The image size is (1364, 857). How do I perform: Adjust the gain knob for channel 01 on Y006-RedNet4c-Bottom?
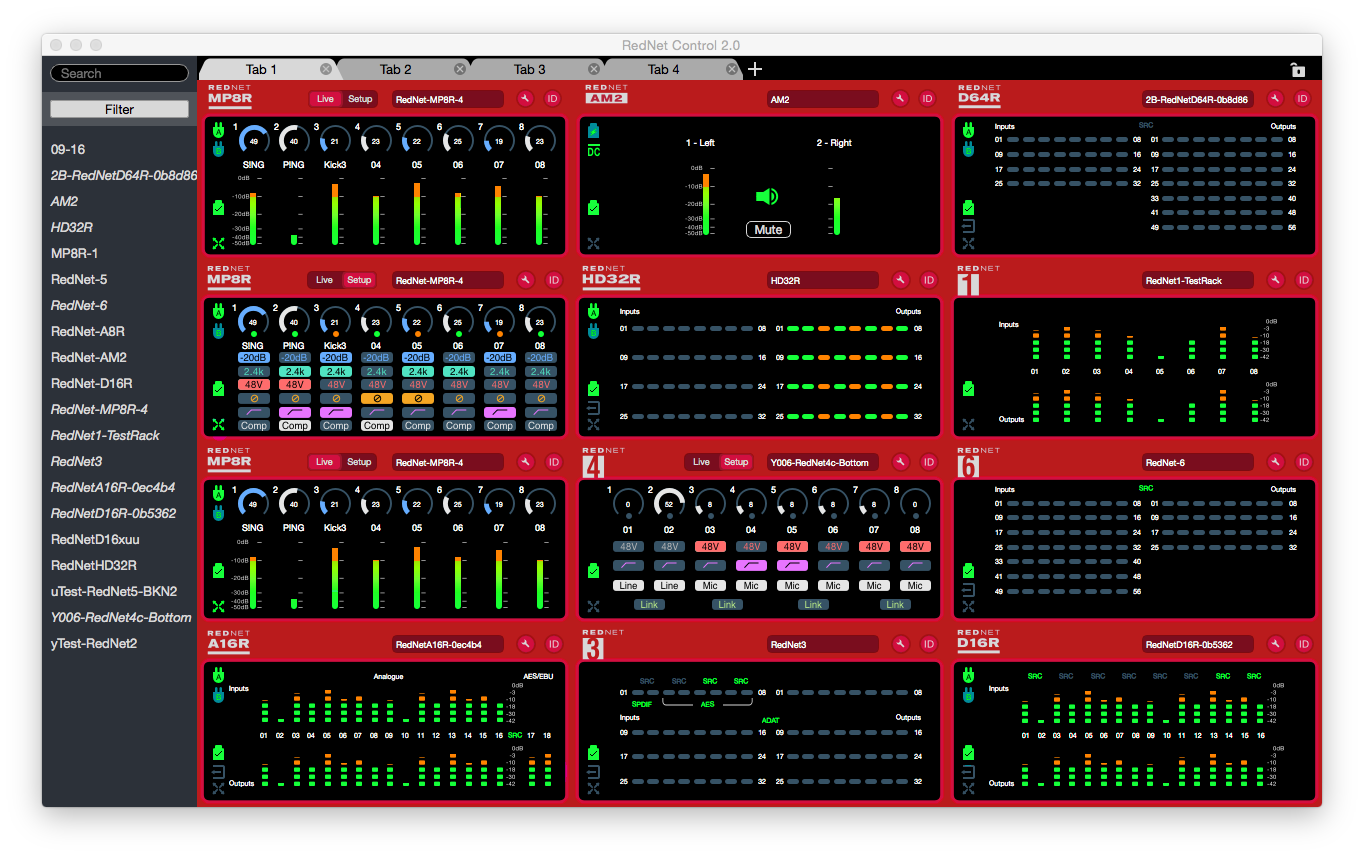tap(628, 503)
